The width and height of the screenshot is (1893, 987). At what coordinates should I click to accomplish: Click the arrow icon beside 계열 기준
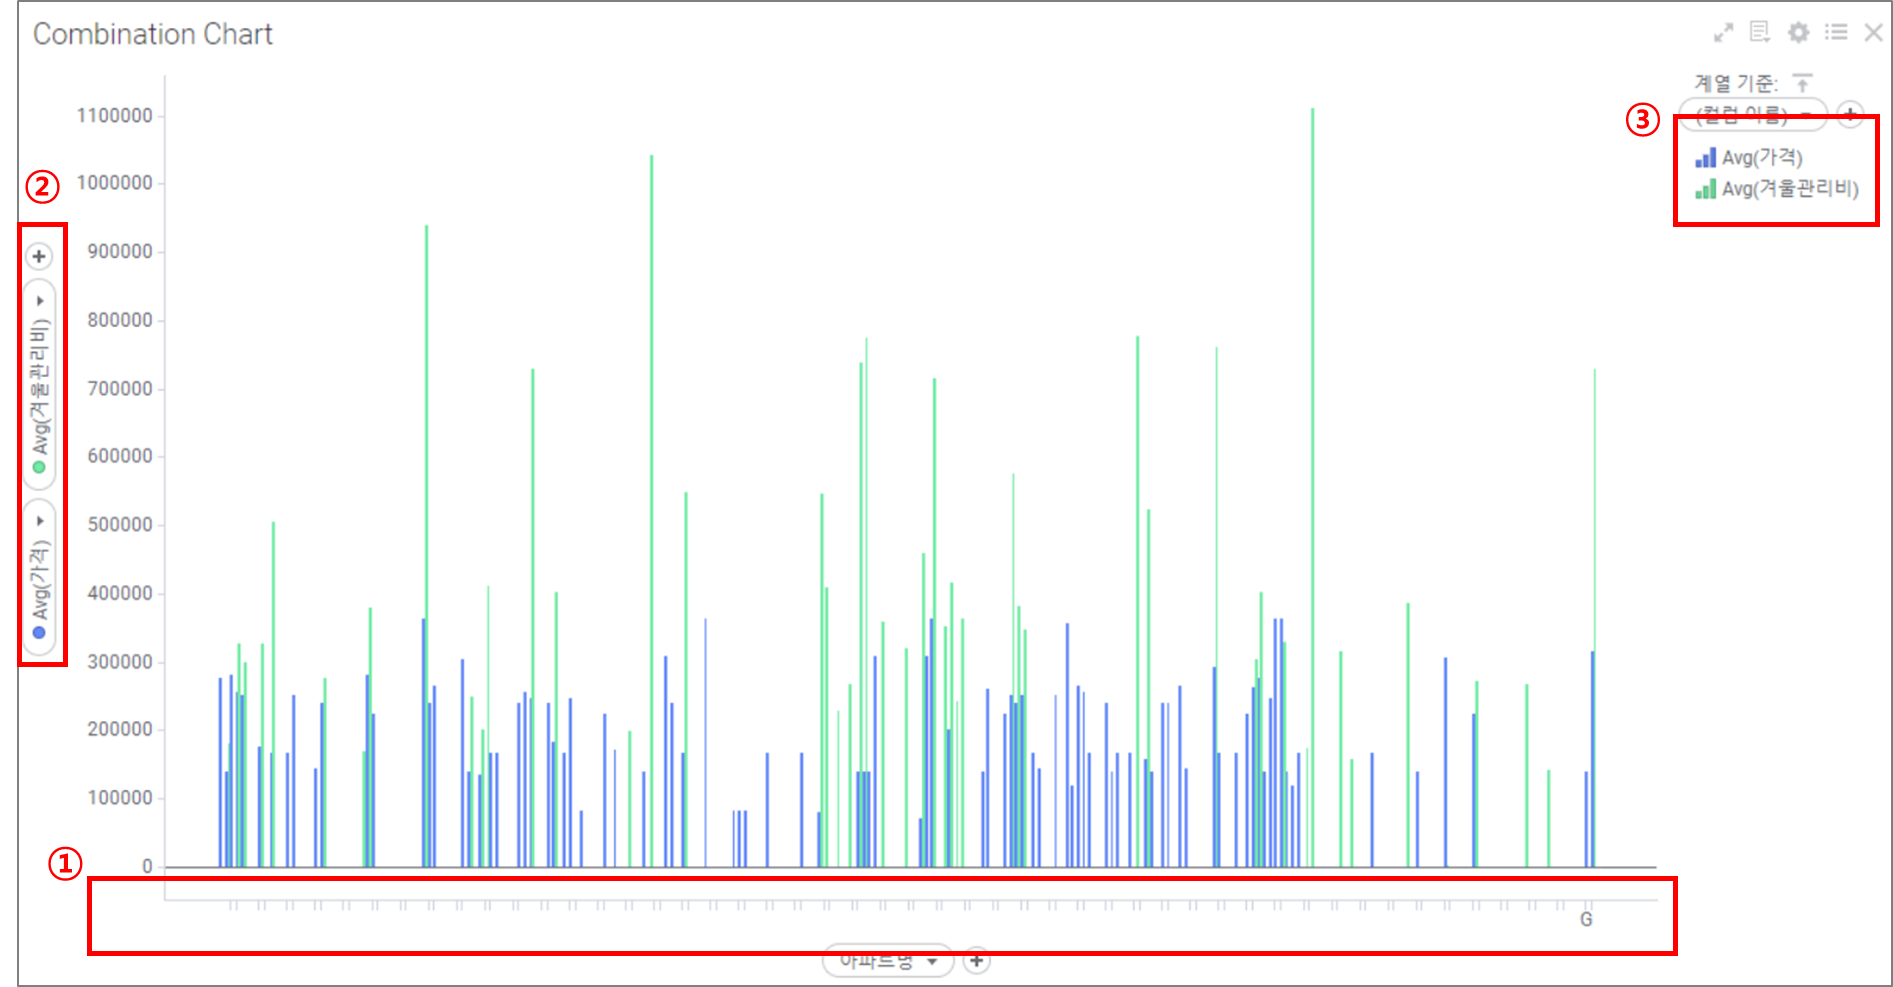tap(1802, 83)
